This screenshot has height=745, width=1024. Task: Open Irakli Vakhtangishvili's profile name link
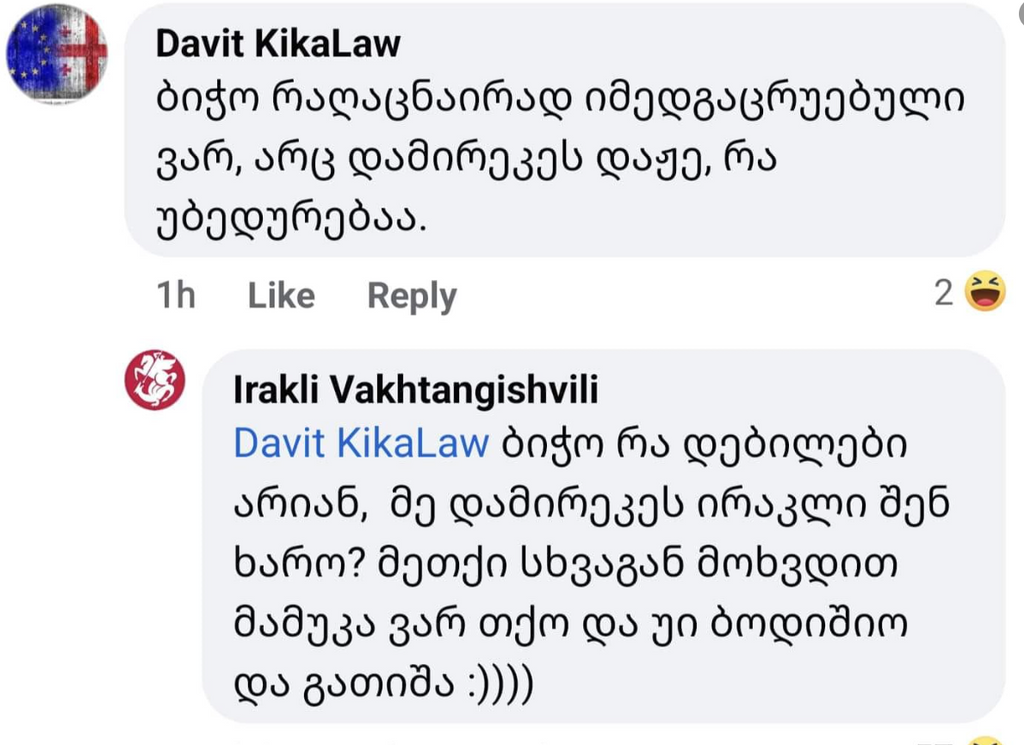(415, 391)
